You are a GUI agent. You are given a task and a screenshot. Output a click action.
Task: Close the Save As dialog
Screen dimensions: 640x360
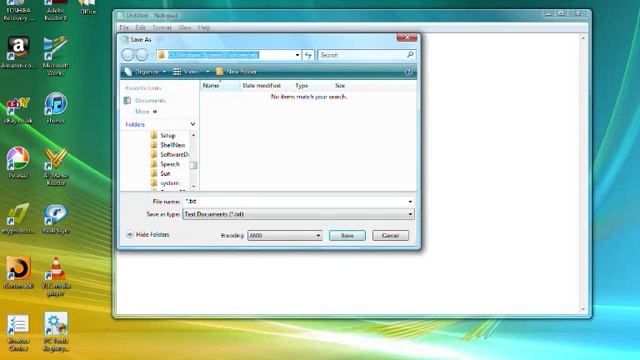[407, 38]
